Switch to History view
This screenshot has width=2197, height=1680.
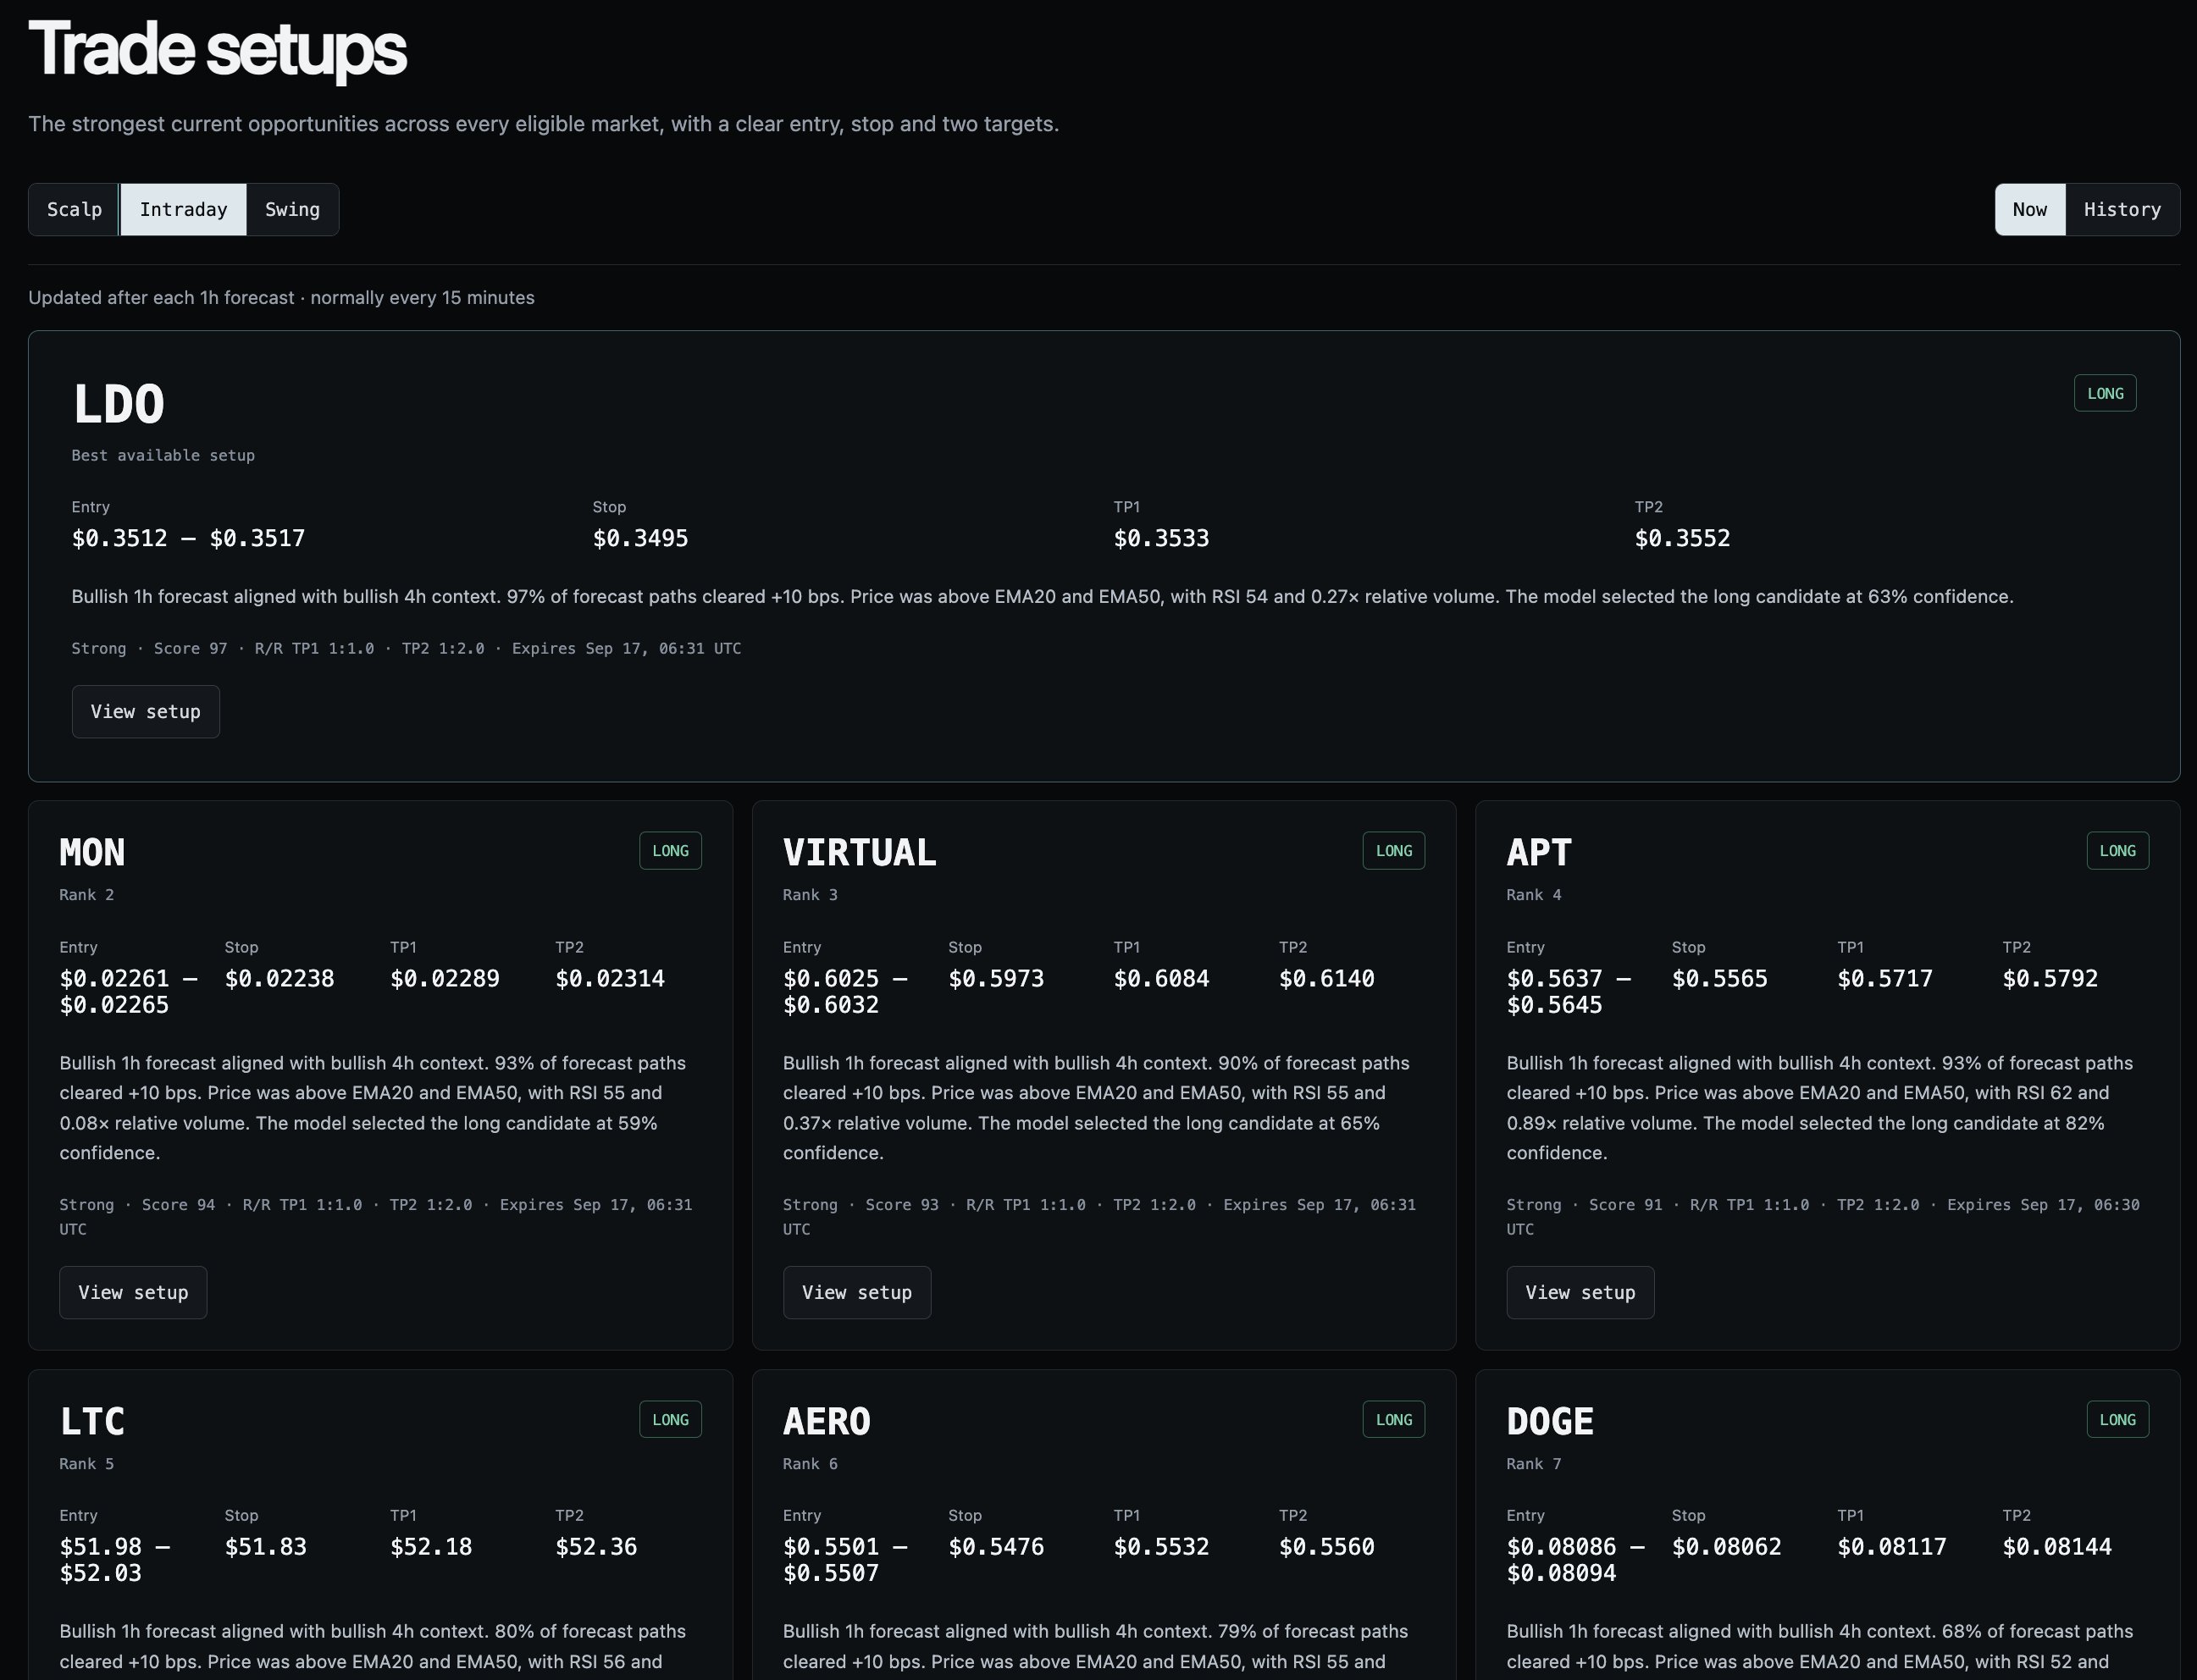click(2122, 209)
